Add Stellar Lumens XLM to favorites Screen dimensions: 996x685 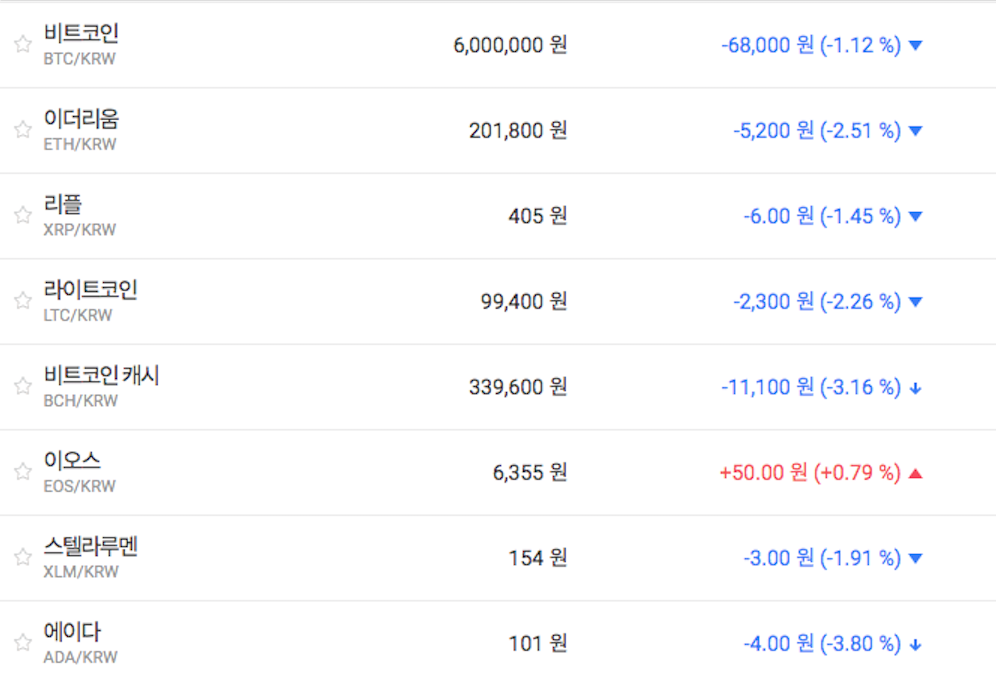point(23,557)
